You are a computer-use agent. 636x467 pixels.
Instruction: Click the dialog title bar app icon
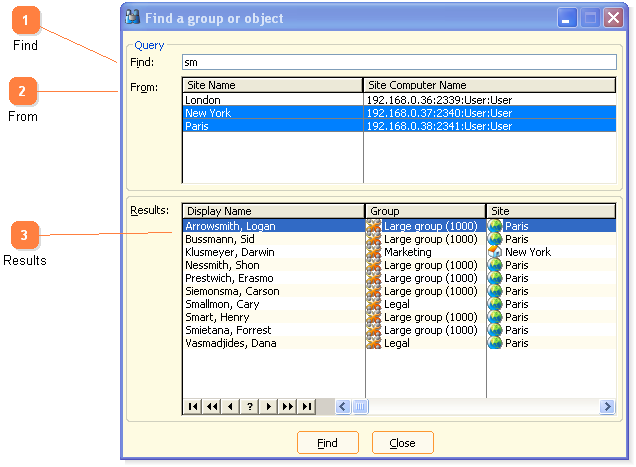pos(133,17)
